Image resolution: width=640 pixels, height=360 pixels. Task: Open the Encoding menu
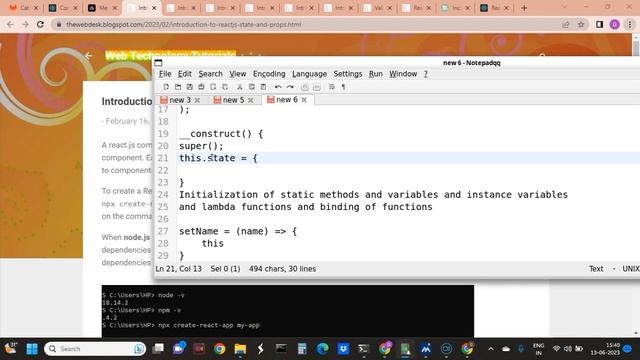coord(269,74)
